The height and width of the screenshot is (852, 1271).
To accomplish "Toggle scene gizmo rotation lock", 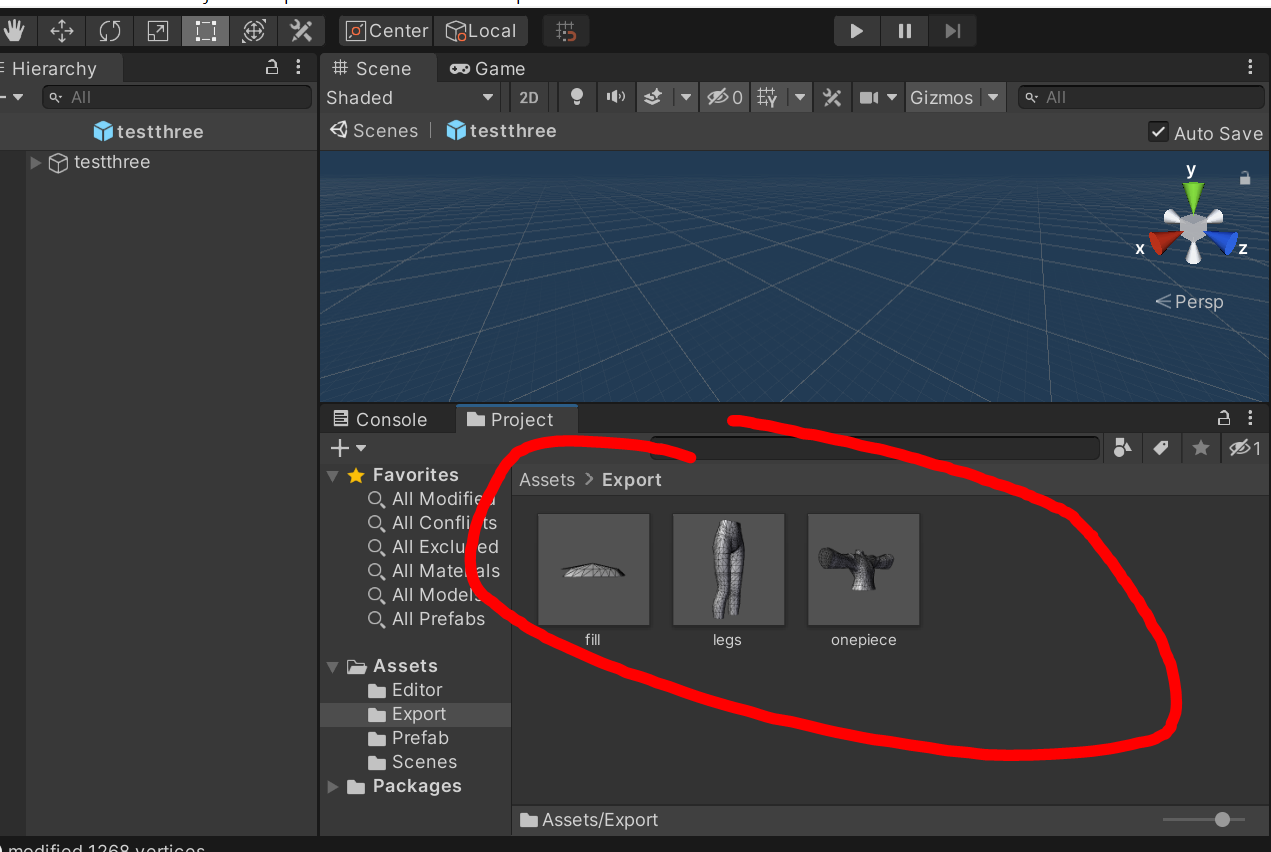I will point(1245,178).
